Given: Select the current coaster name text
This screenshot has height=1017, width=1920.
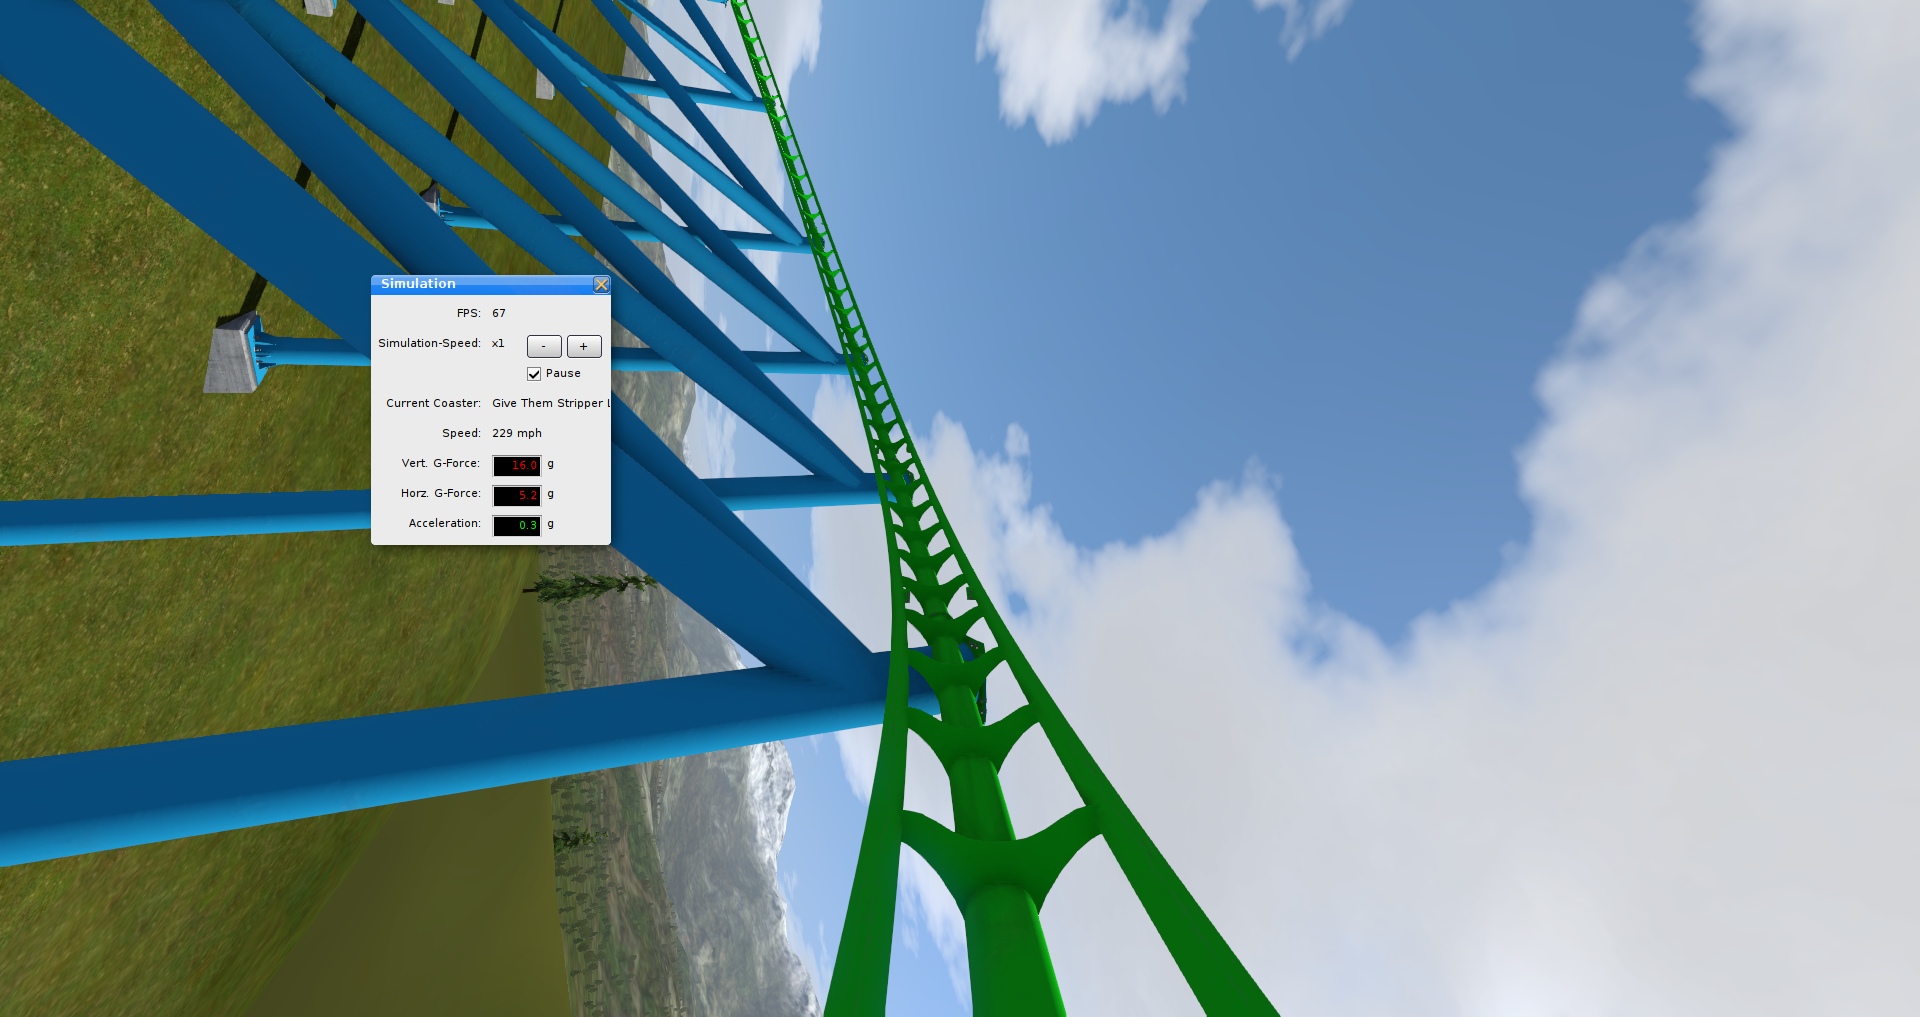Looking at the screenshot, I should coord(548,404).
